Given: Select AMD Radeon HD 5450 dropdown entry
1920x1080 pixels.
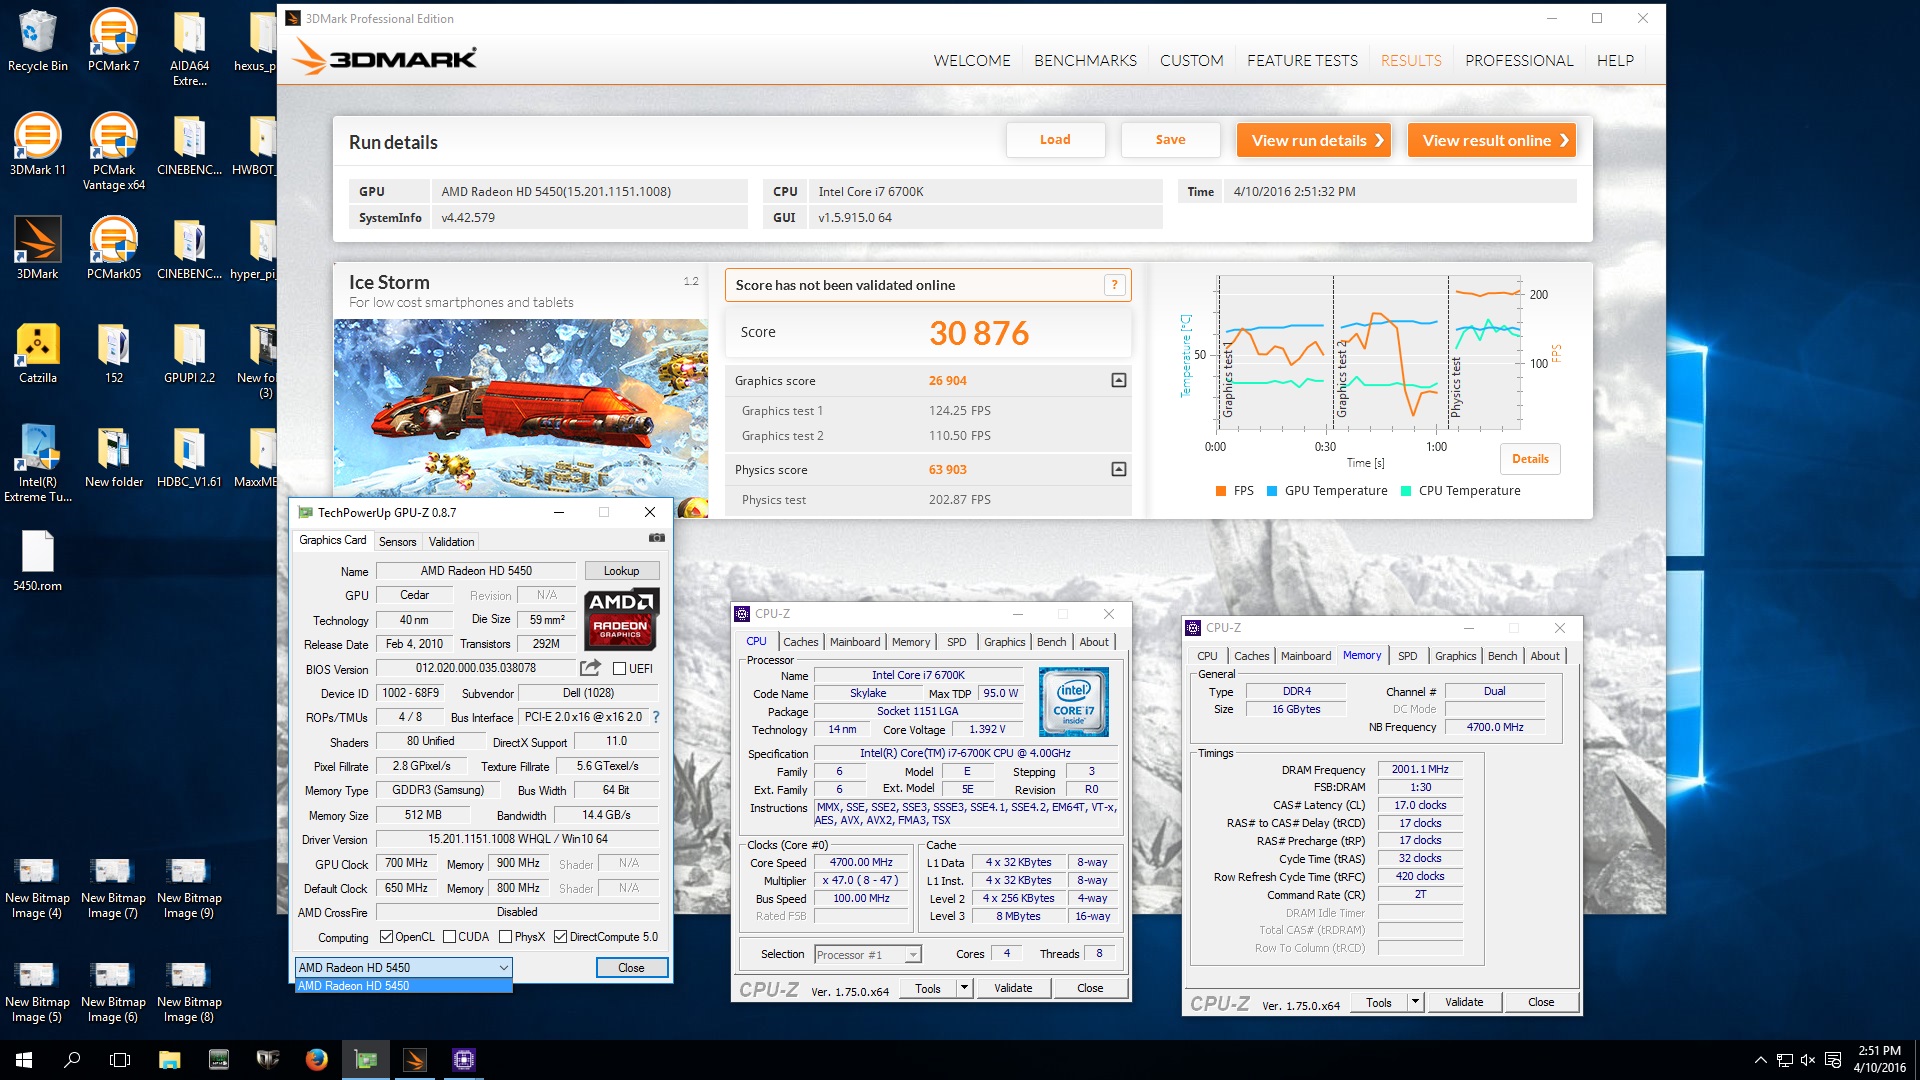Looking at the screenshot, I should coord(404,986).
